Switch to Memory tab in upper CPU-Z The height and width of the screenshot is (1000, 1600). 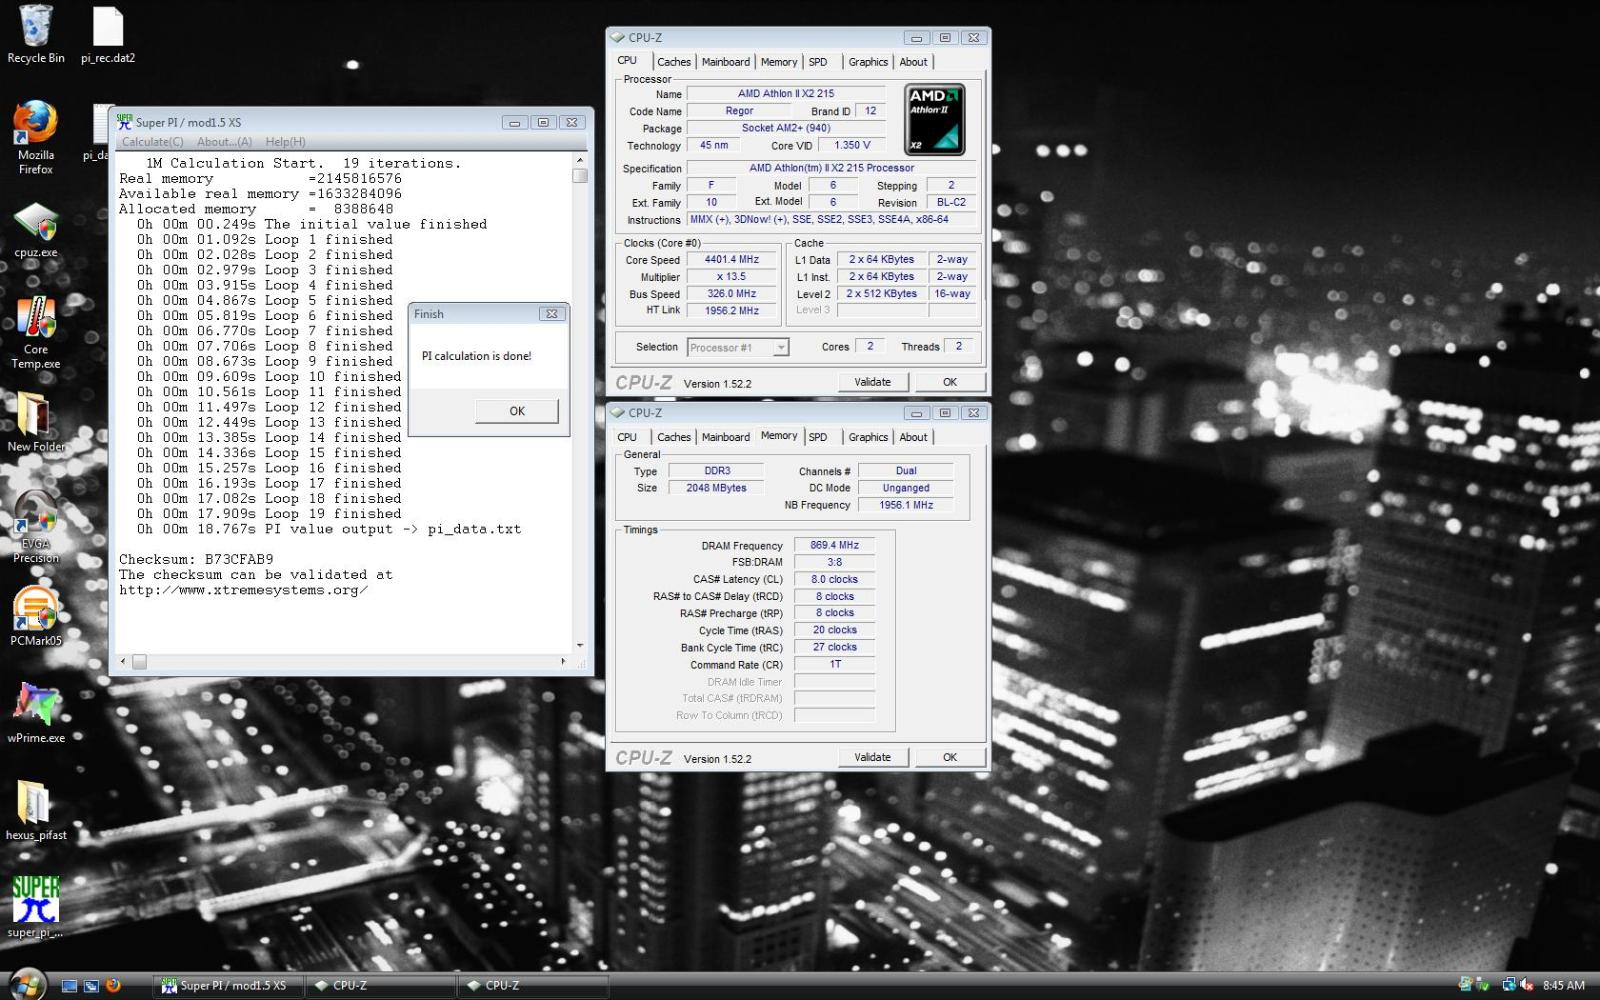point(778,62)
